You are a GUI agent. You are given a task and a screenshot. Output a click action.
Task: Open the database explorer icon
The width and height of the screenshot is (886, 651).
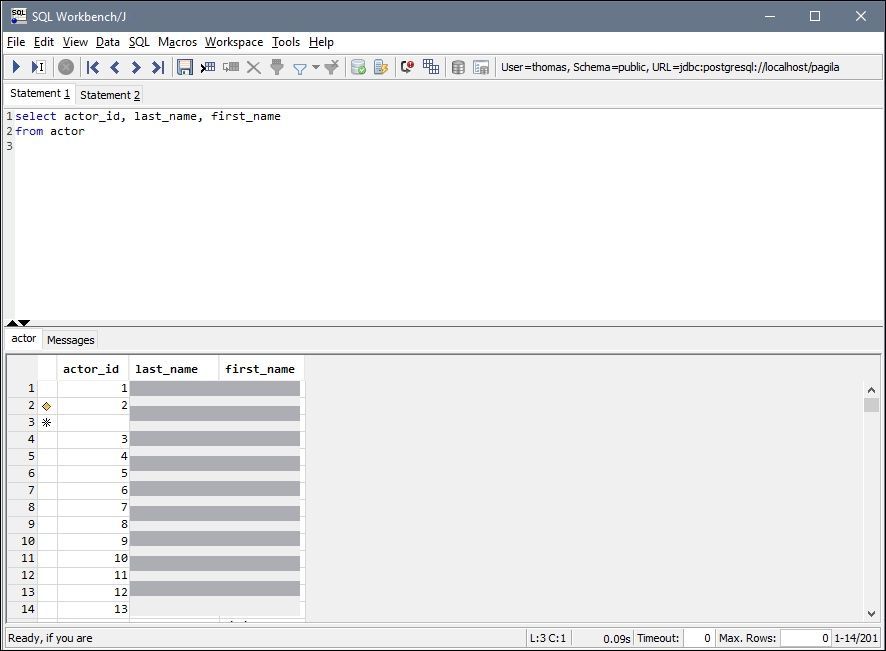click(458, 67)
